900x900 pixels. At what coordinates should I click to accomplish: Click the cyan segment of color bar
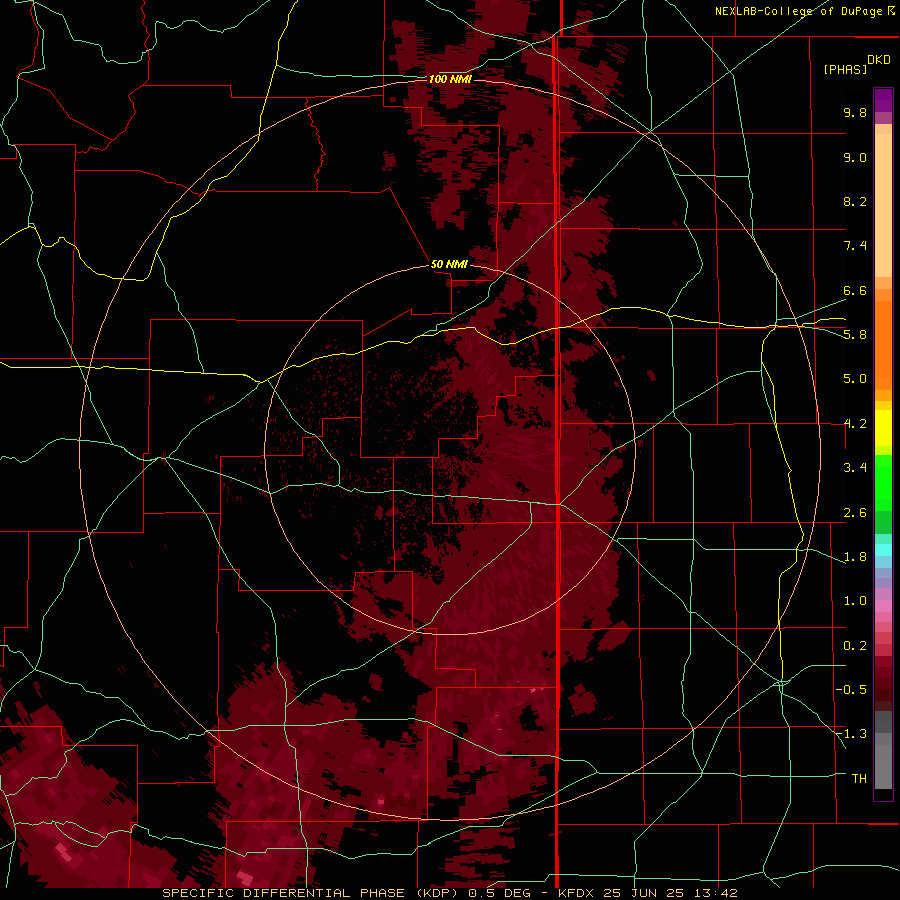point(883,550)
